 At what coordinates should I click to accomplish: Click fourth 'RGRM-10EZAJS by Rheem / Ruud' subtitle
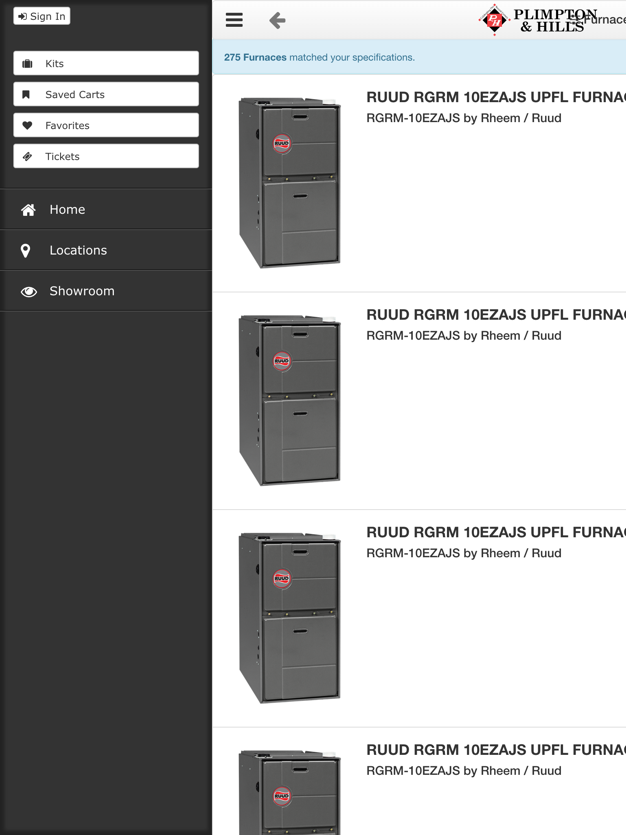[x=464, y=771]
